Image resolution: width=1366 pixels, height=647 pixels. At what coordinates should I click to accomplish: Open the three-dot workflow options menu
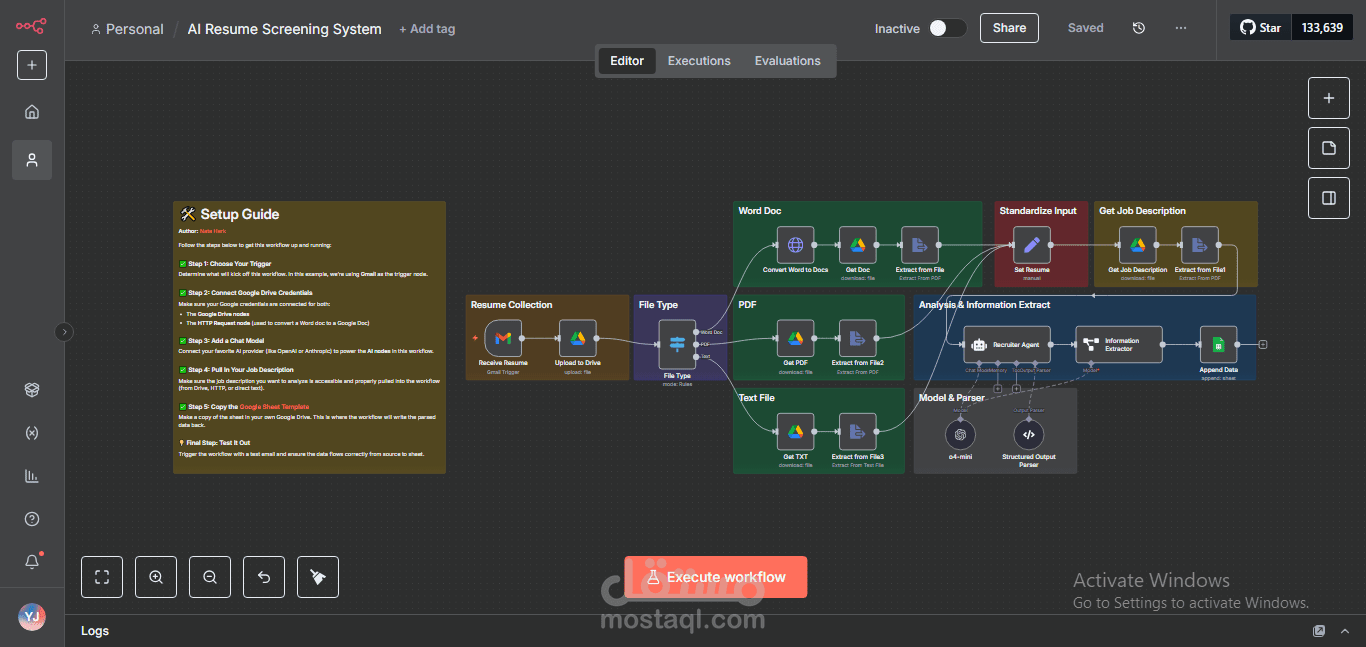[x=1181, y=28]
